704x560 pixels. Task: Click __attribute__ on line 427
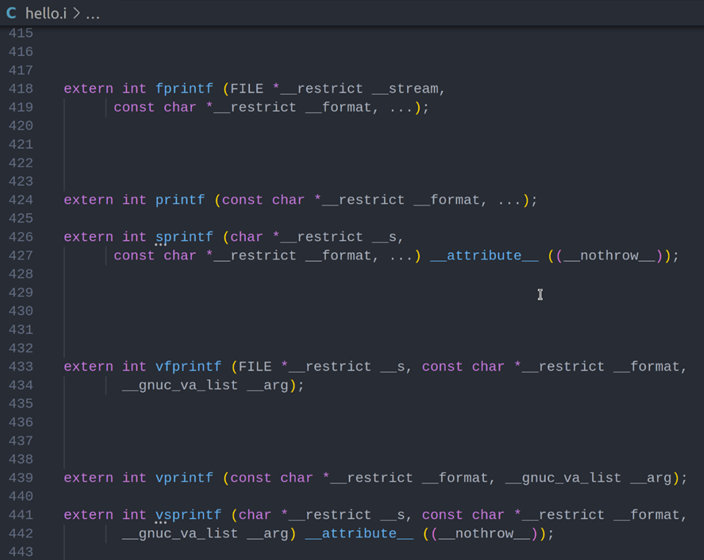[484, 256]
